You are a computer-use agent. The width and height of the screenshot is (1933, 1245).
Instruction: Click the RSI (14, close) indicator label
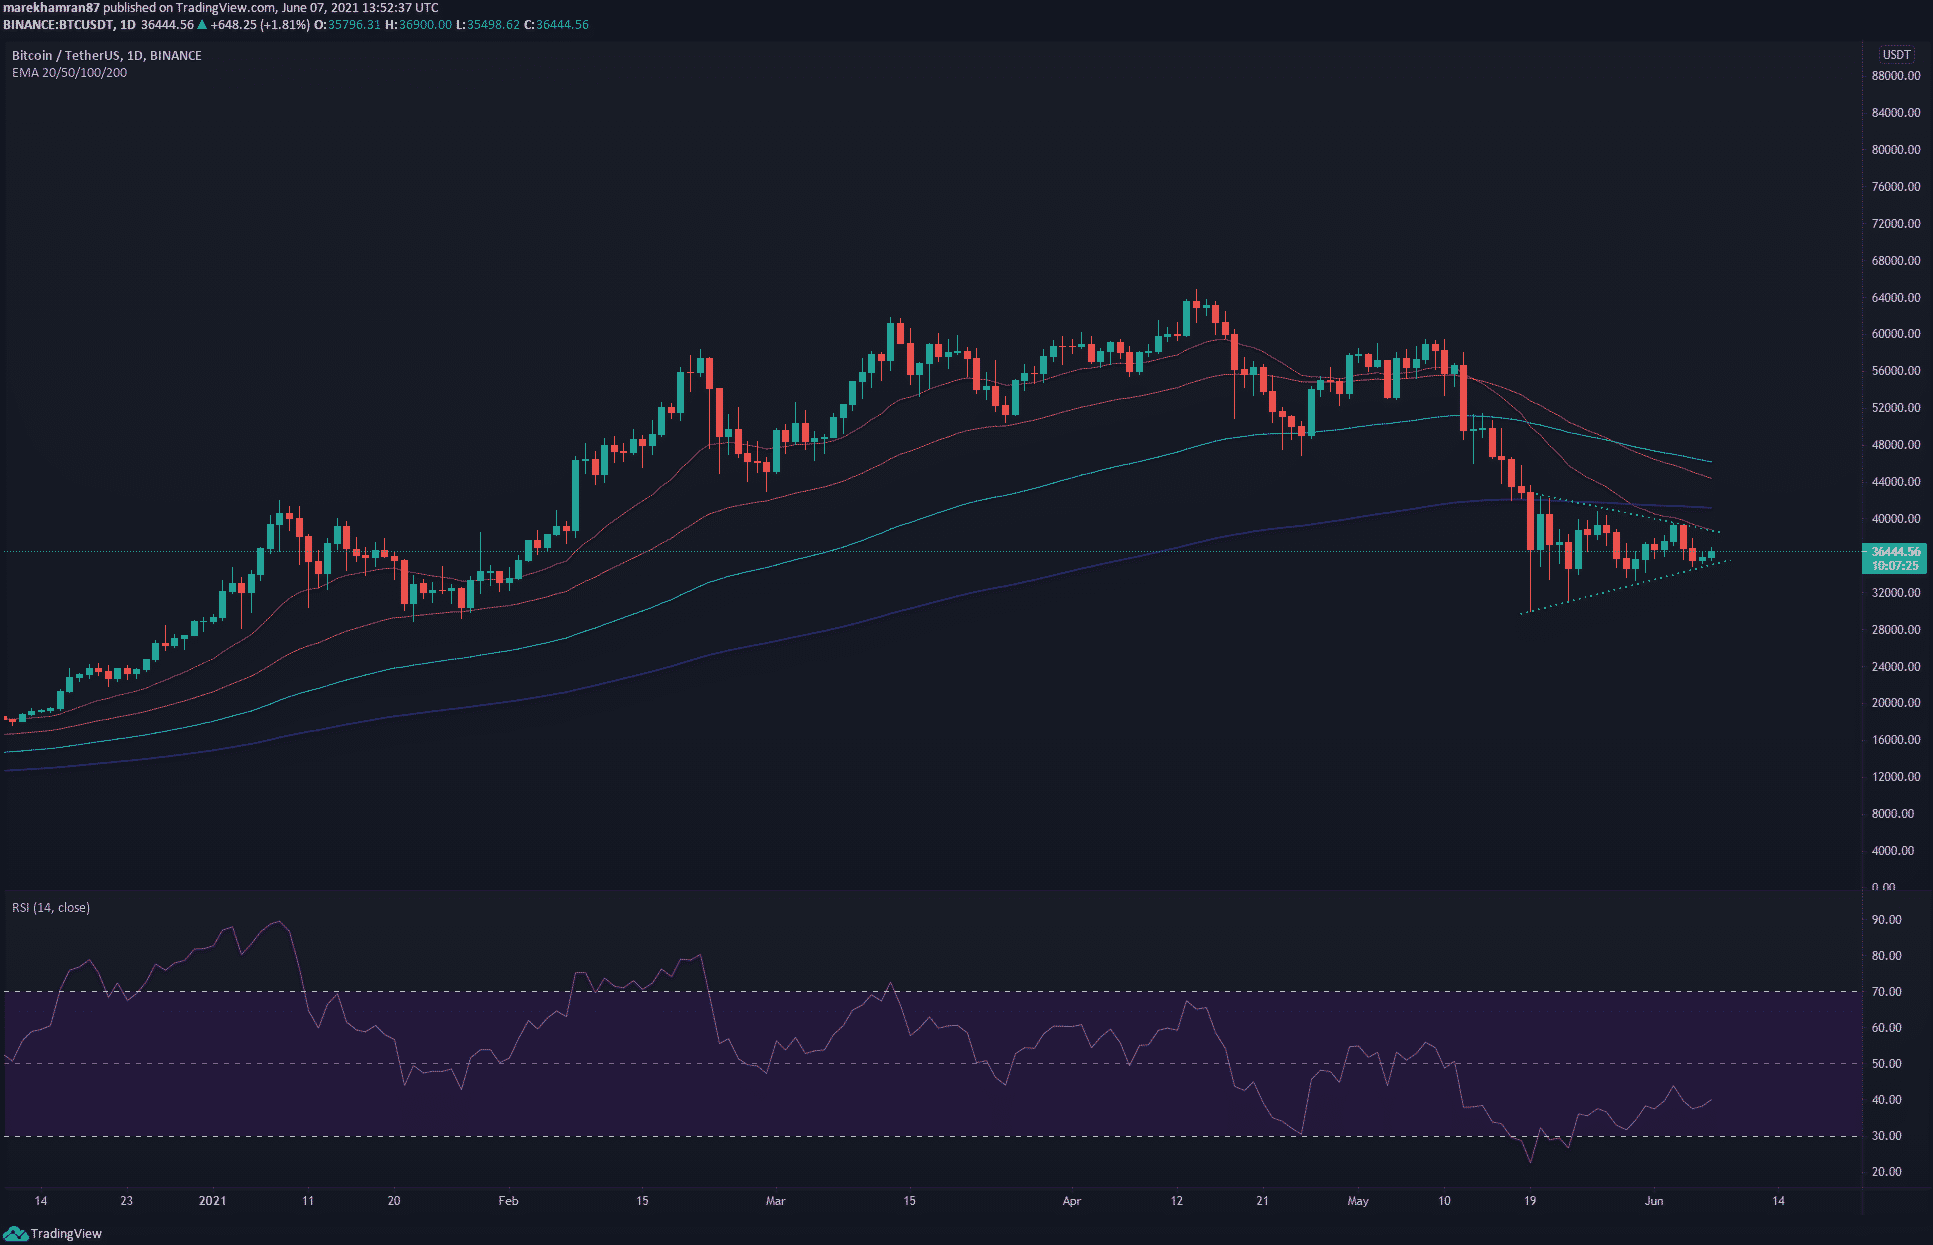tap(50, 907)
